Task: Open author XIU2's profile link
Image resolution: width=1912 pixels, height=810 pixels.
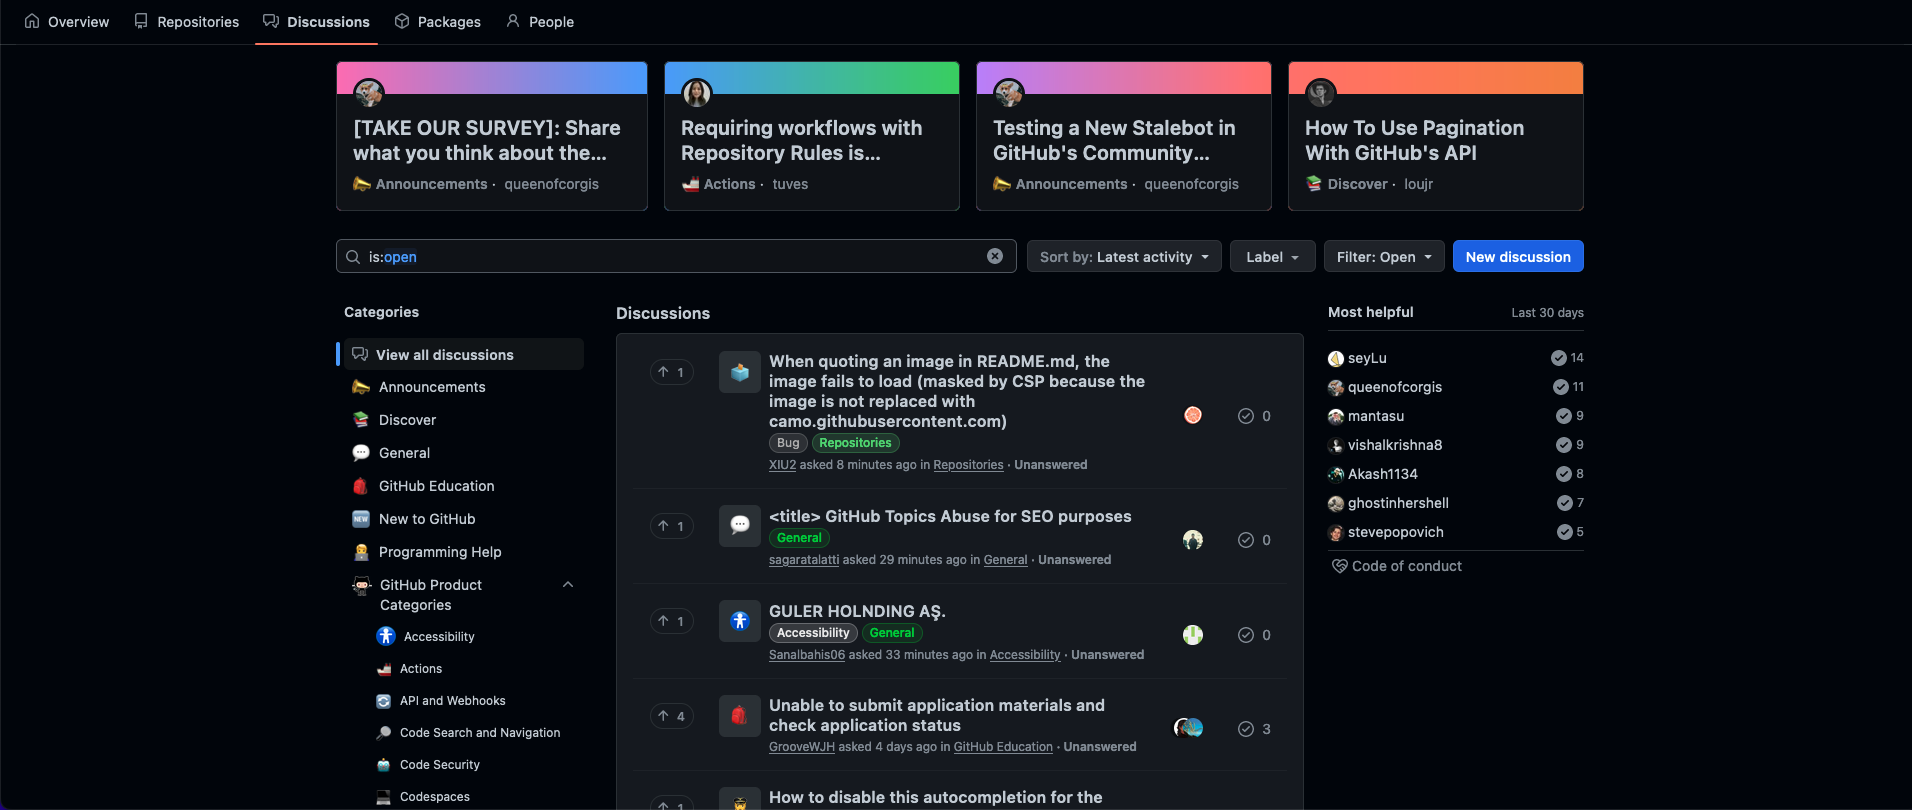Action: point(782,465)
